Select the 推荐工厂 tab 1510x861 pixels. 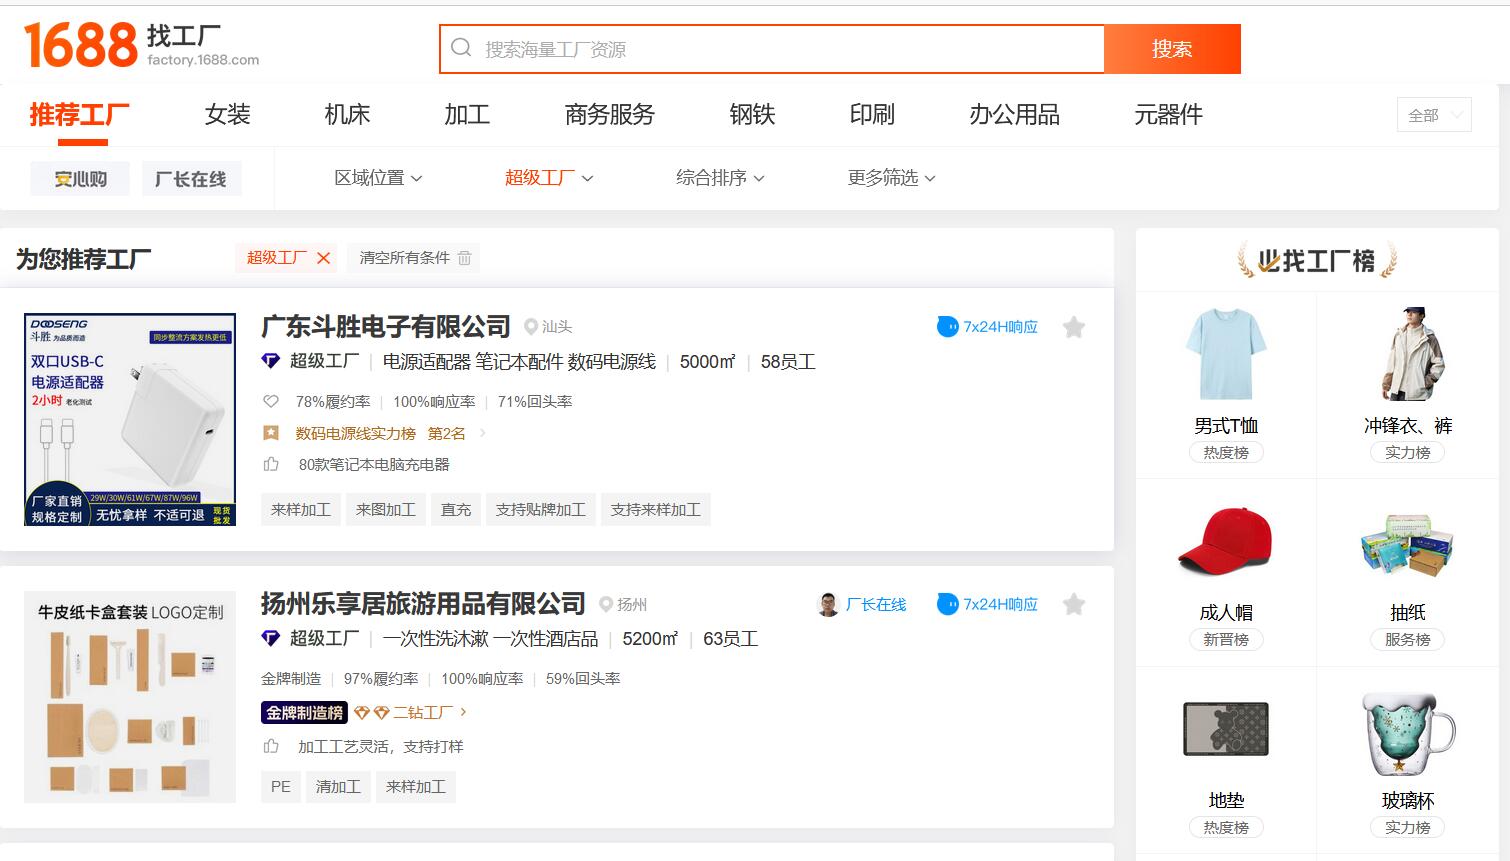pyautogui.click(x=79, y=115)
